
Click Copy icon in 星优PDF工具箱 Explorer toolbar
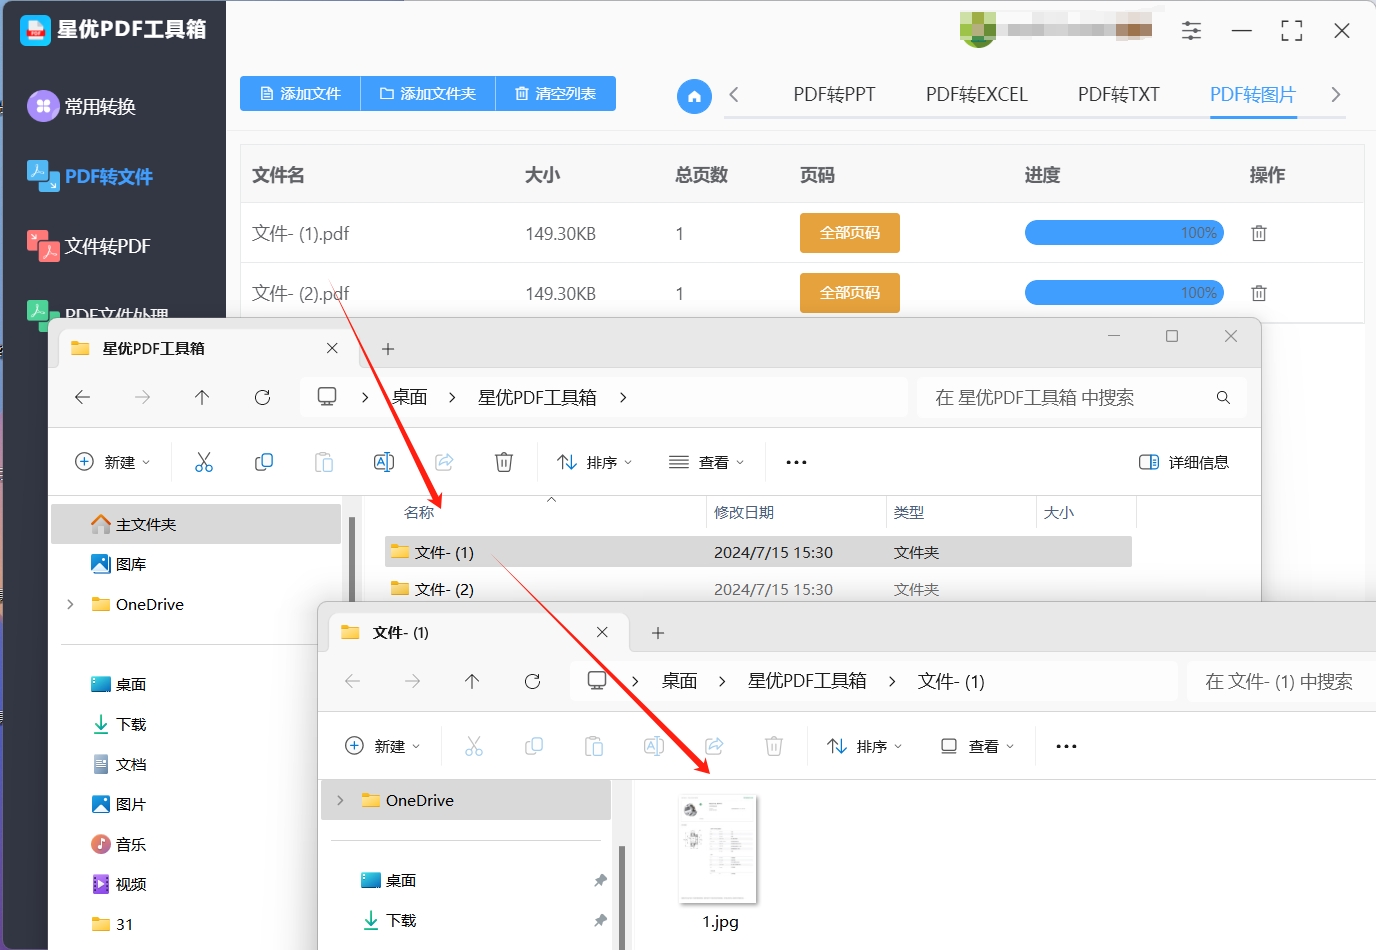(x=264, y=462)
